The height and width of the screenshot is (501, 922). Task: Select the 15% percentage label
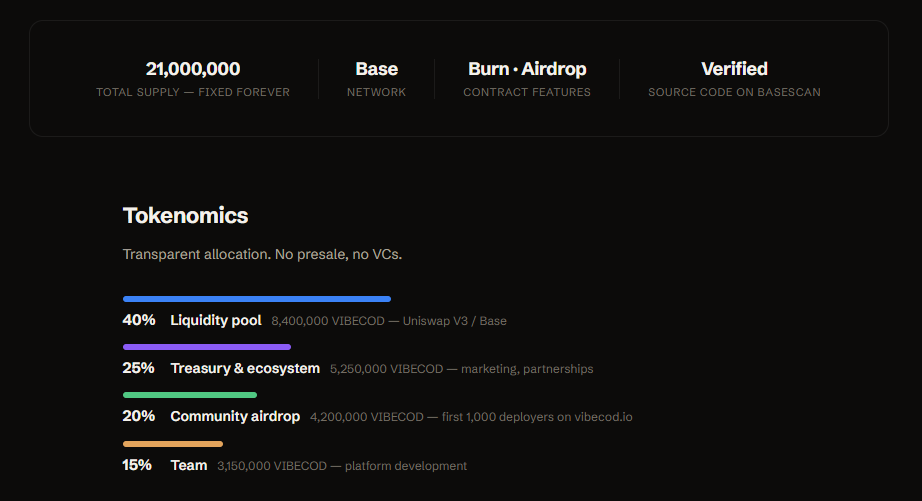(137, 465)
